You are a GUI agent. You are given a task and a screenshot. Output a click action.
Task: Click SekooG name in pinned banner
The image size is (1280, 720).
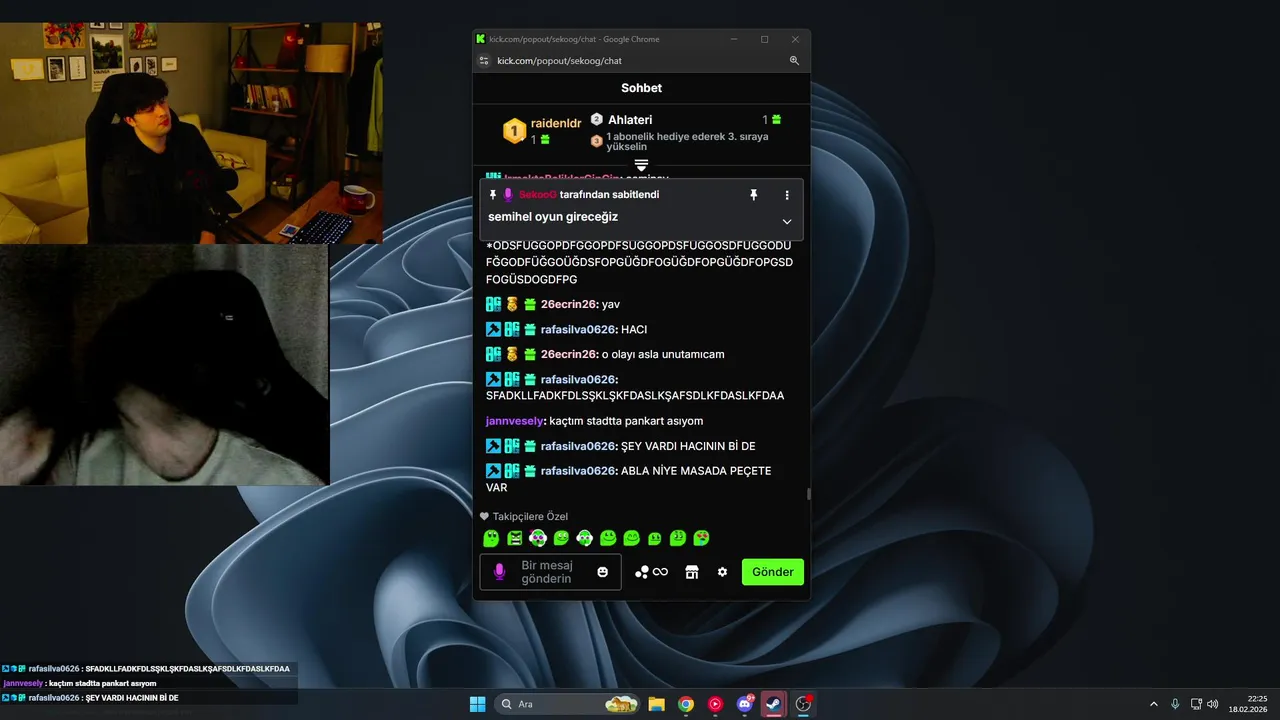pos(538,195)
